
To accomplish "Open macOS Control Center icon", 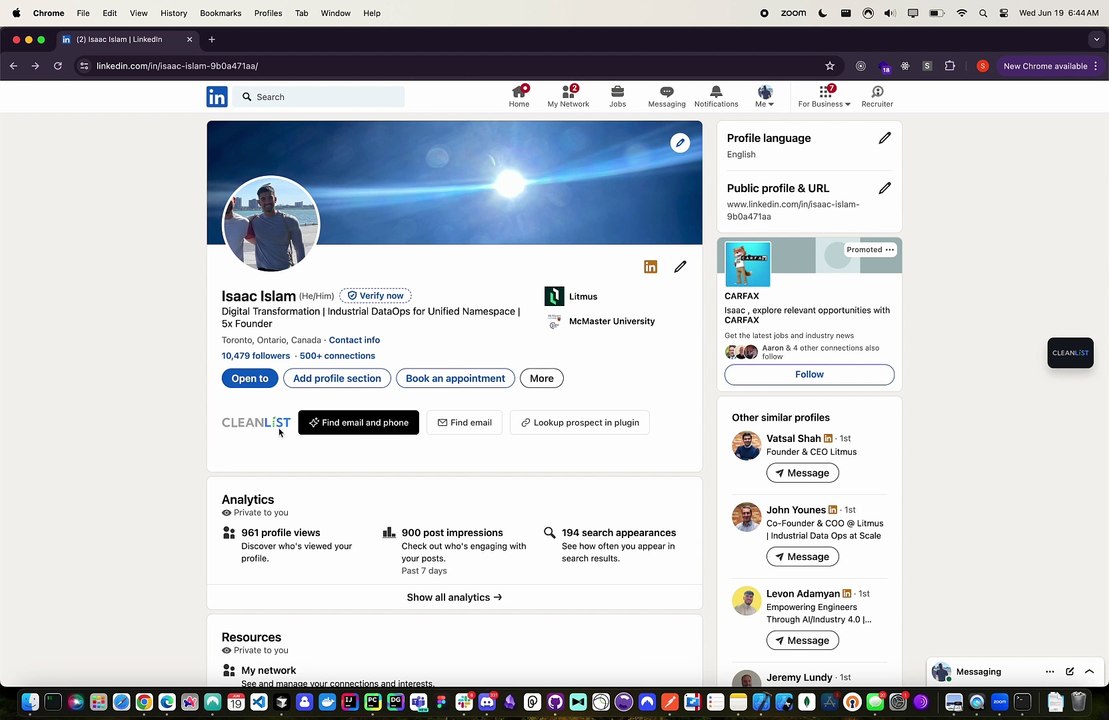I will pyautogui.click(x=1004, y=13).
